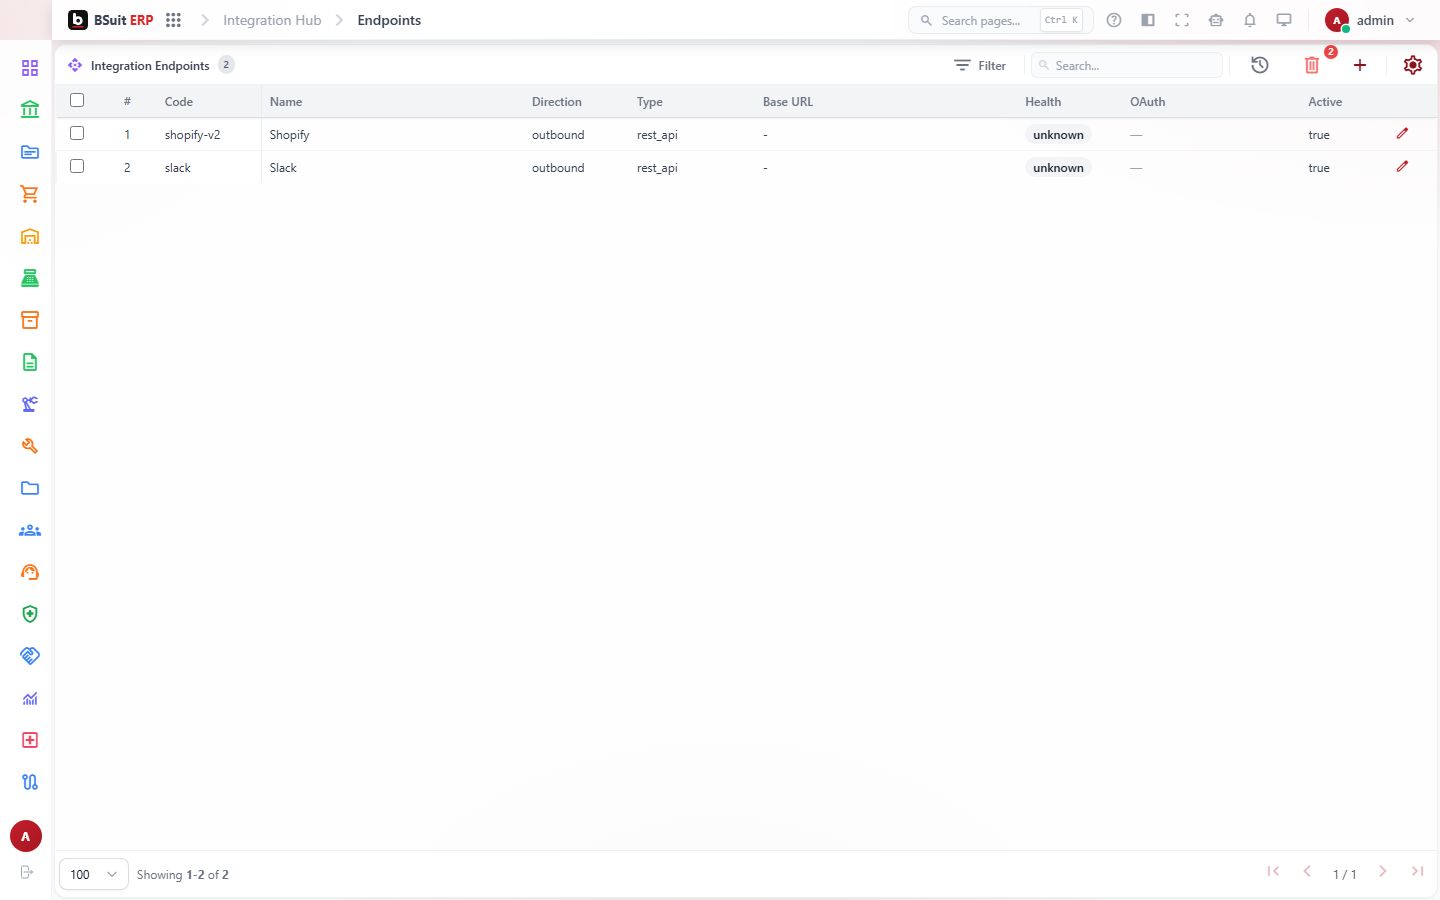1440x900 pixels.
Task: Open the Filter button
Action: [980, 65]
